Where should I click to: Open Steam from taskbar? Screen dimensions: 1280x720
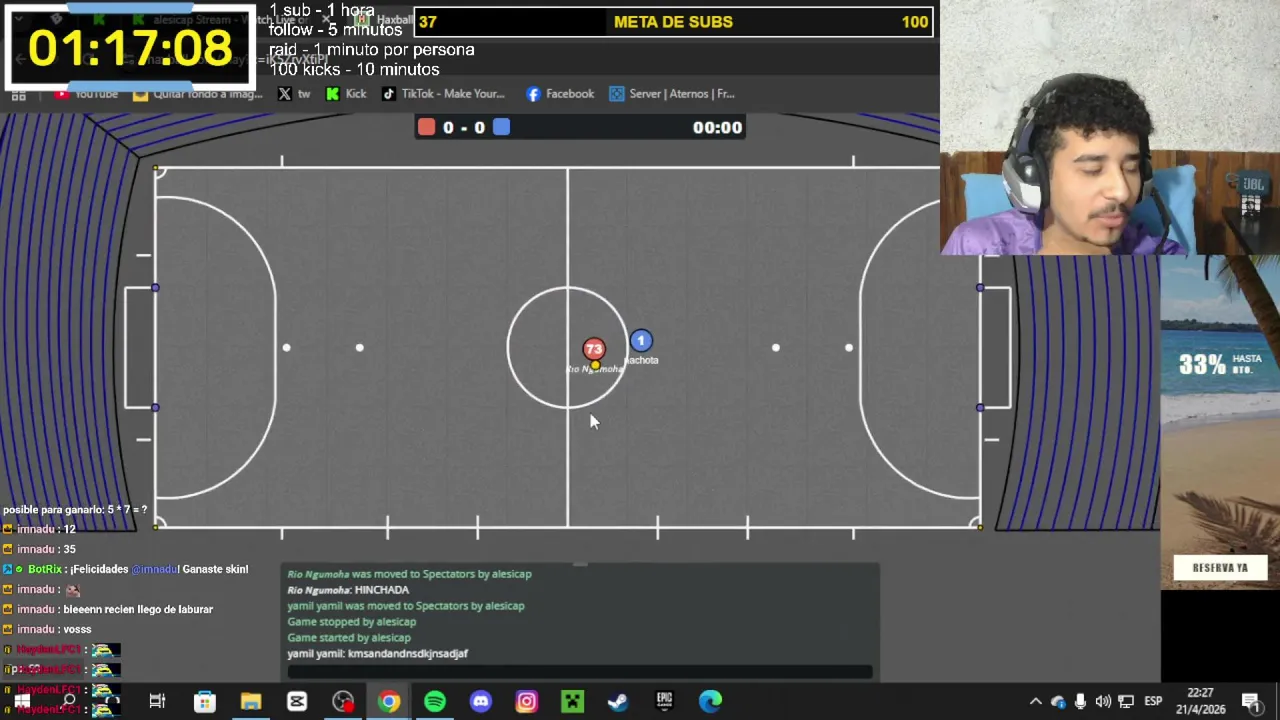[618, 701]
